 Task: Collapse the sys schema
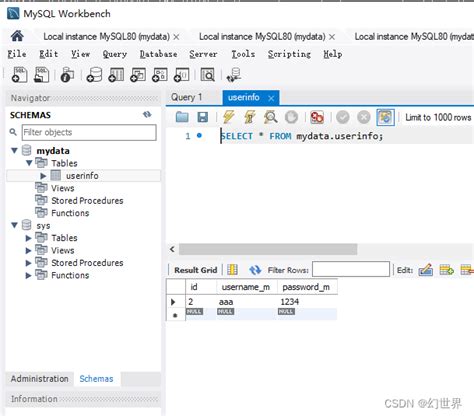(14, 225)
